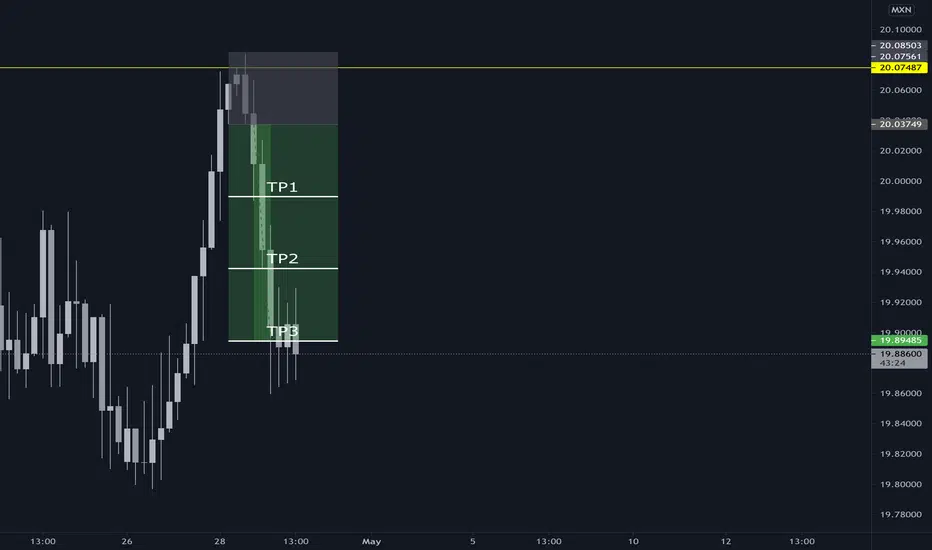Select the yellow 20.07487 price label
The image size is (932, 550).
pos(899,68)
